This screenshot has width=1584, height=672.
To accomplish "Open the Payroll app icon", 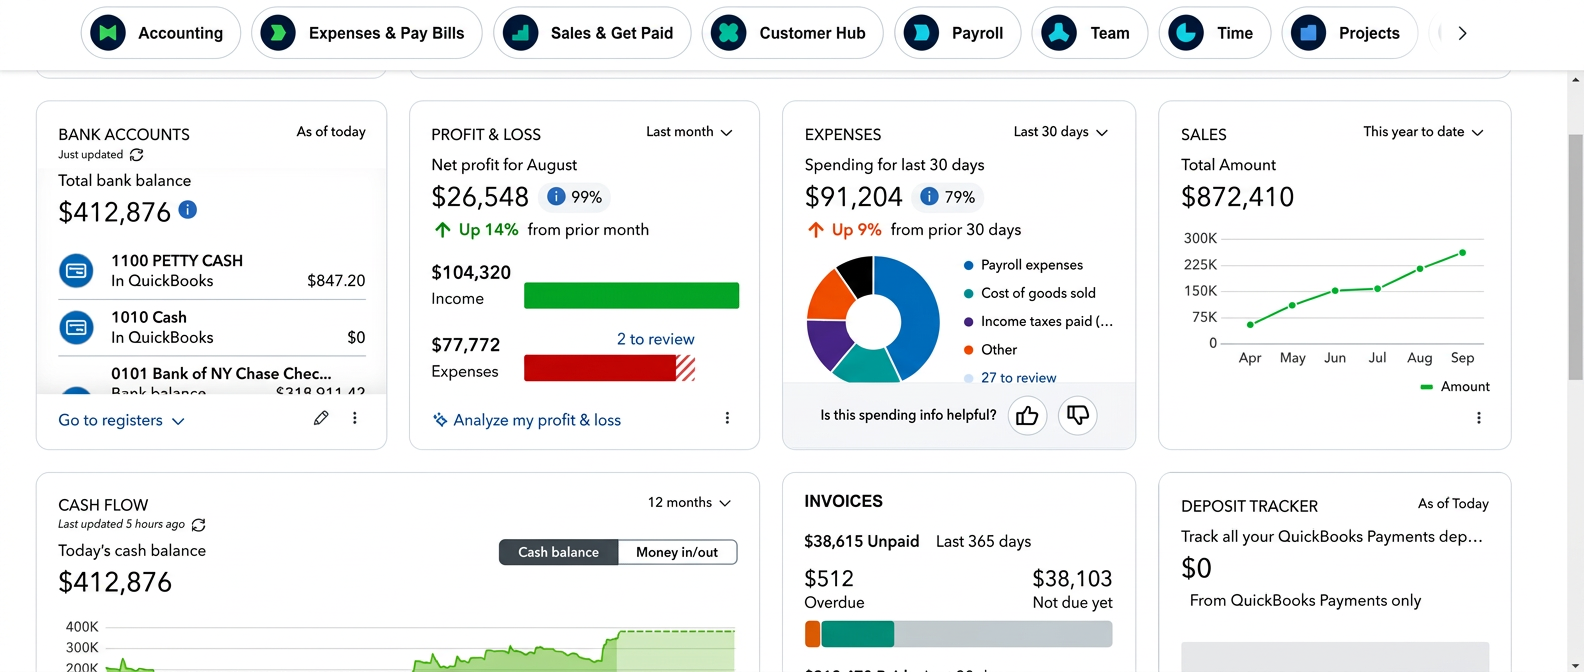I will [921, 33].
